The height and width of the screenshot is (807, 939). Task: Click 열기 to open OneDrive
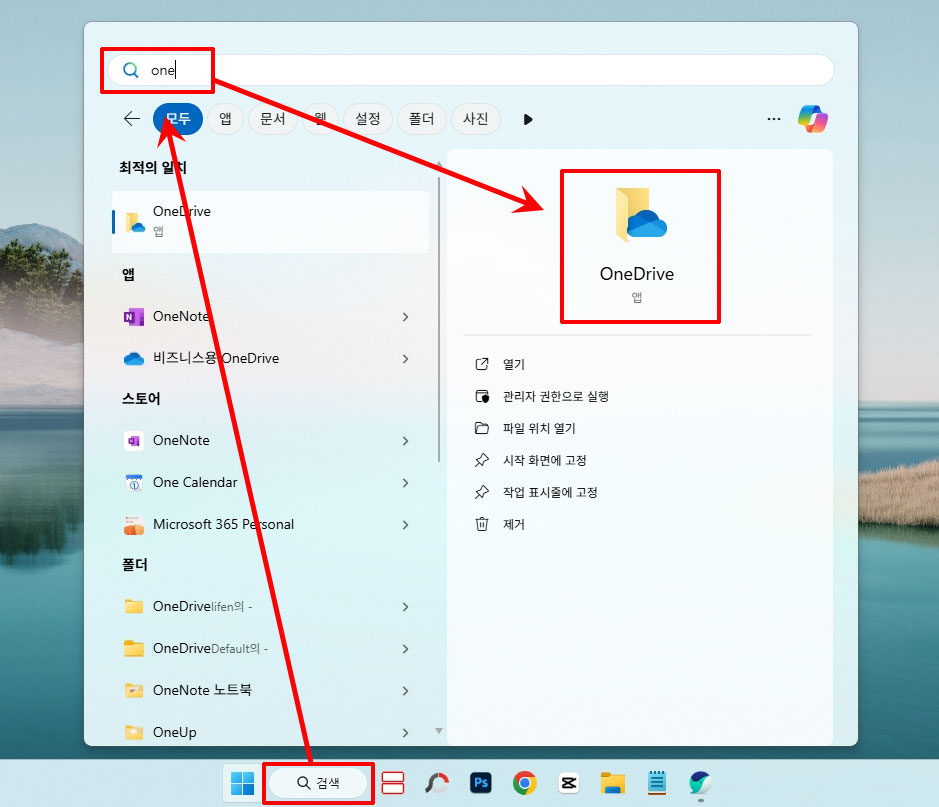513,364
